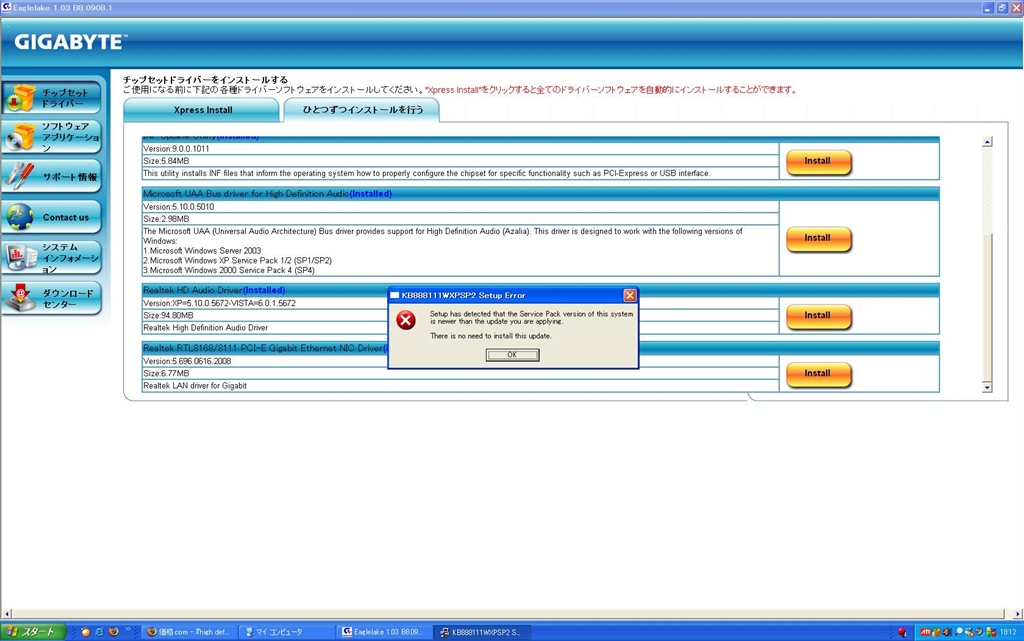Open the システムインフォメーション sidebar section
This screenshot has height=641, width=1024.
(52, 257)
